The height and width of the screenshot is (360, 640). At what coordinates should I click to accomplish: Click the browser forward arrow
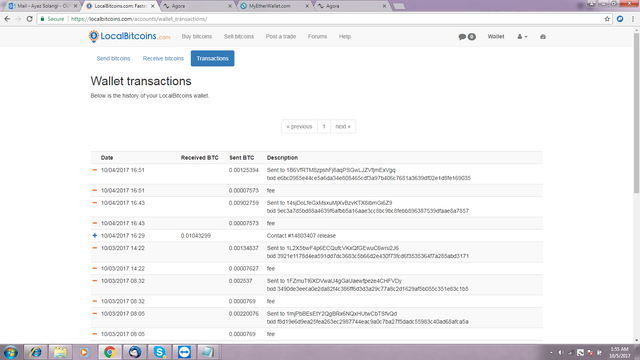pos(18,19)
